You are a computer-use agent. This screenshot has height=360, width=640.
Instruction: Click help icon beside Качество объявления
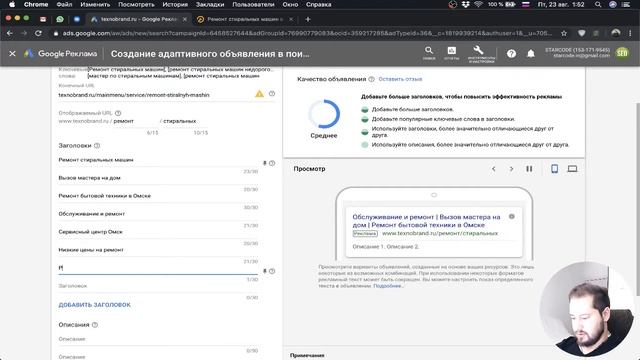371,79
